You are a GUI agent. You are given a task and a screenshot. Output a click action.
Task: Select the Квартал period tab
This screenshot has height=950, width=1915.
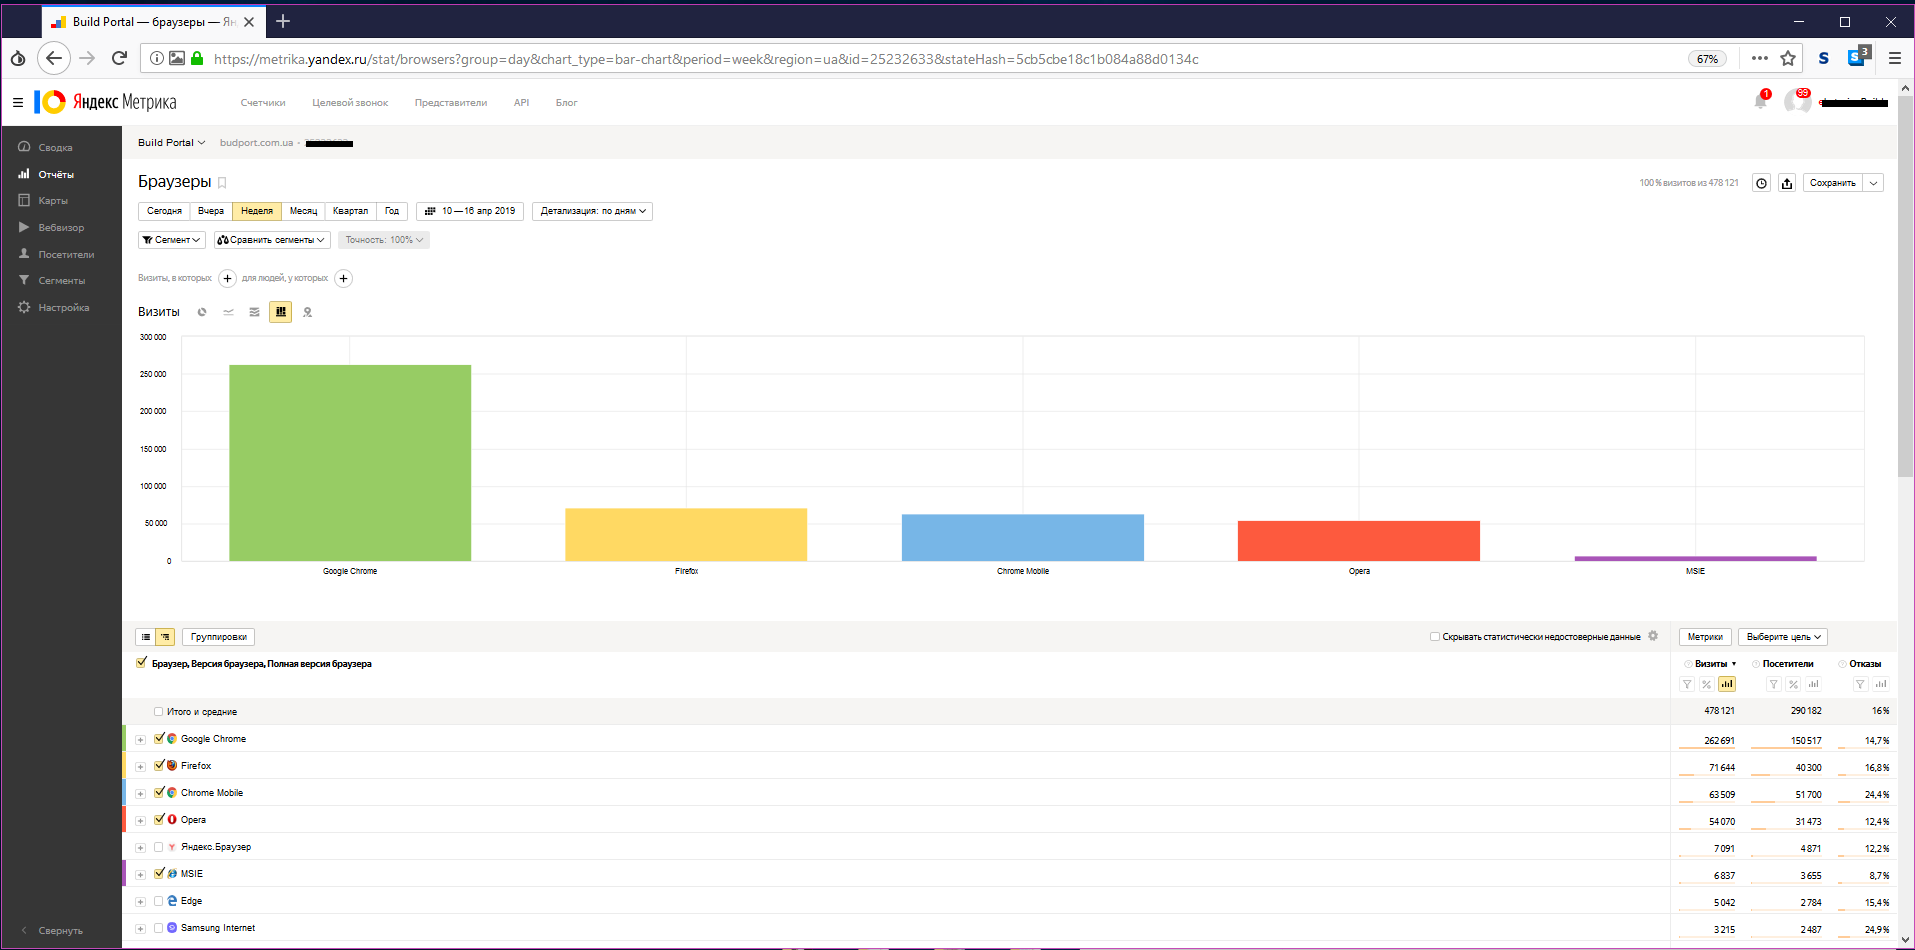350,211
